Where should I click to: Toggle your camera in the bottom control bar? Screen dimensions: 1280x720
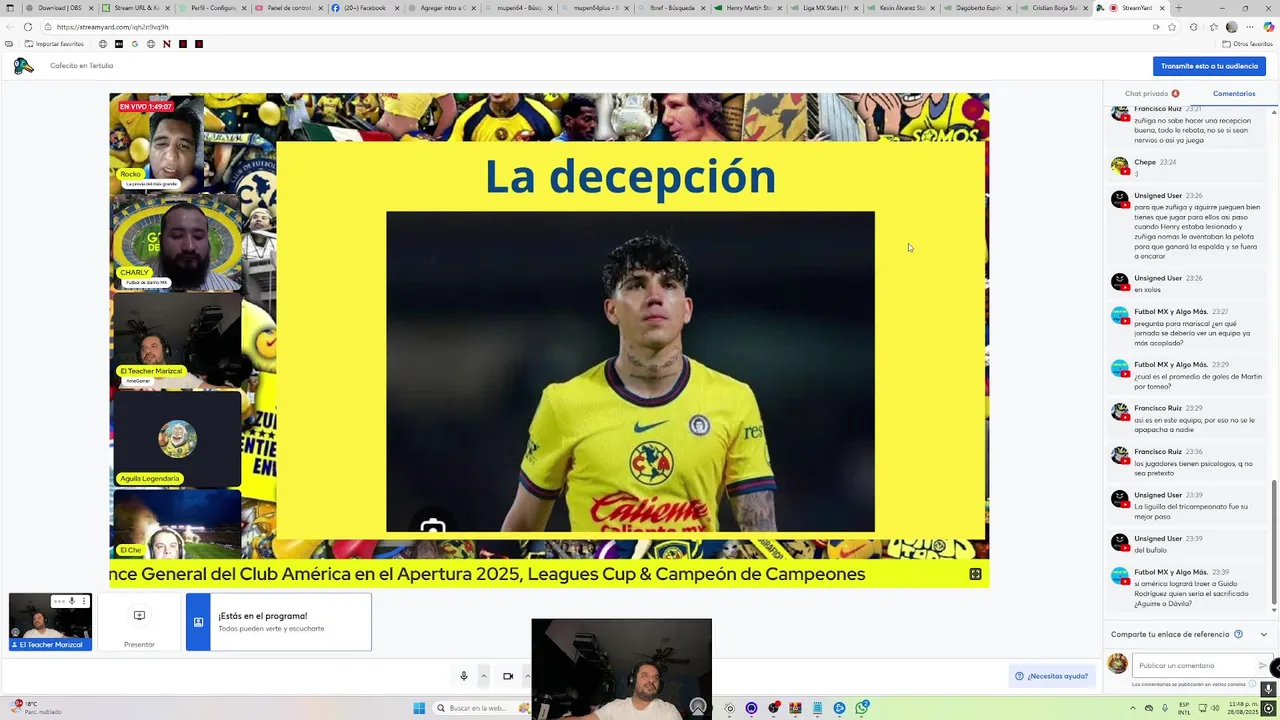508,676
